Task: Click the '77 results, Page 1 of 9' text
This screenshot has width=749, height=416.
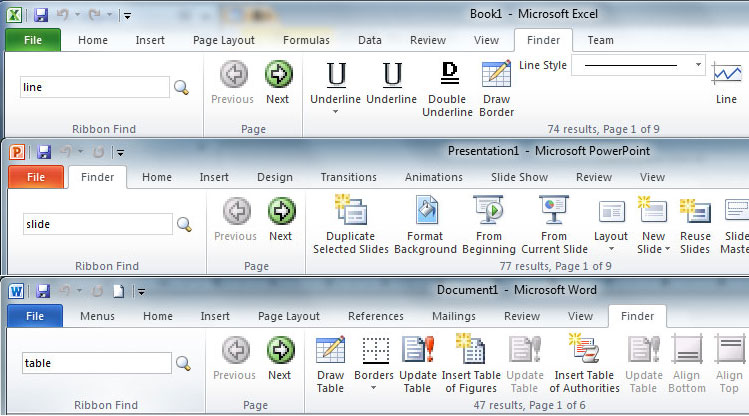Action: (x=555, y=266)
